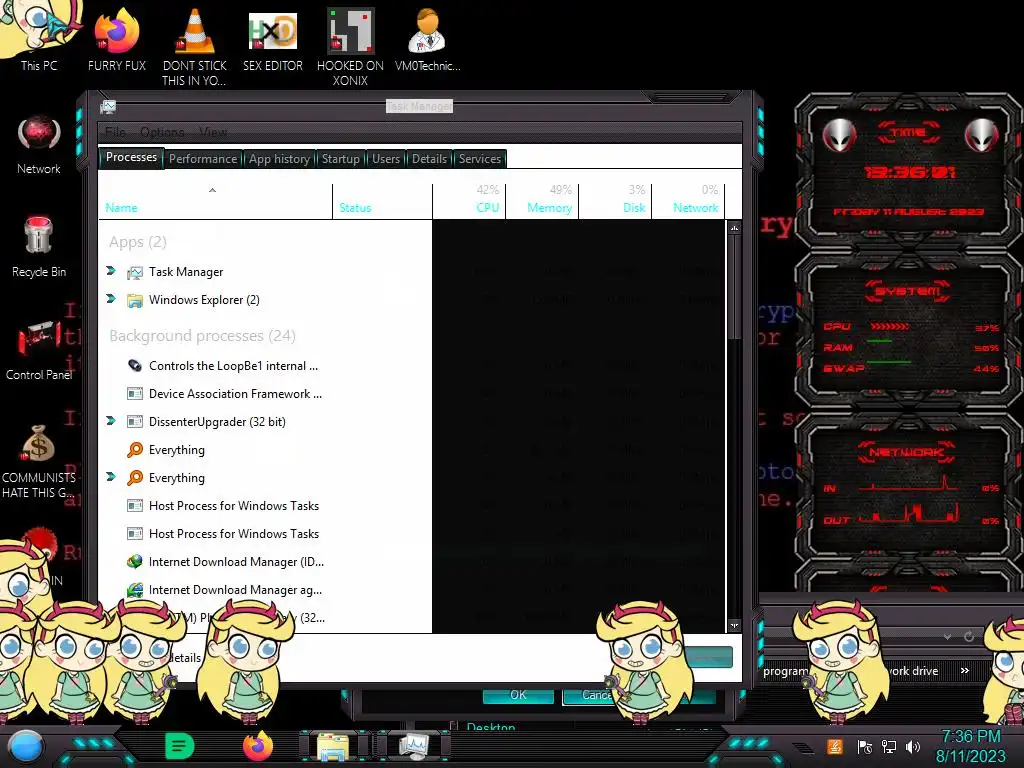The height and width of the screenshot is (768, 1024).
Task: Select Task Manager app row icon
Action: (x=135, y=272)
